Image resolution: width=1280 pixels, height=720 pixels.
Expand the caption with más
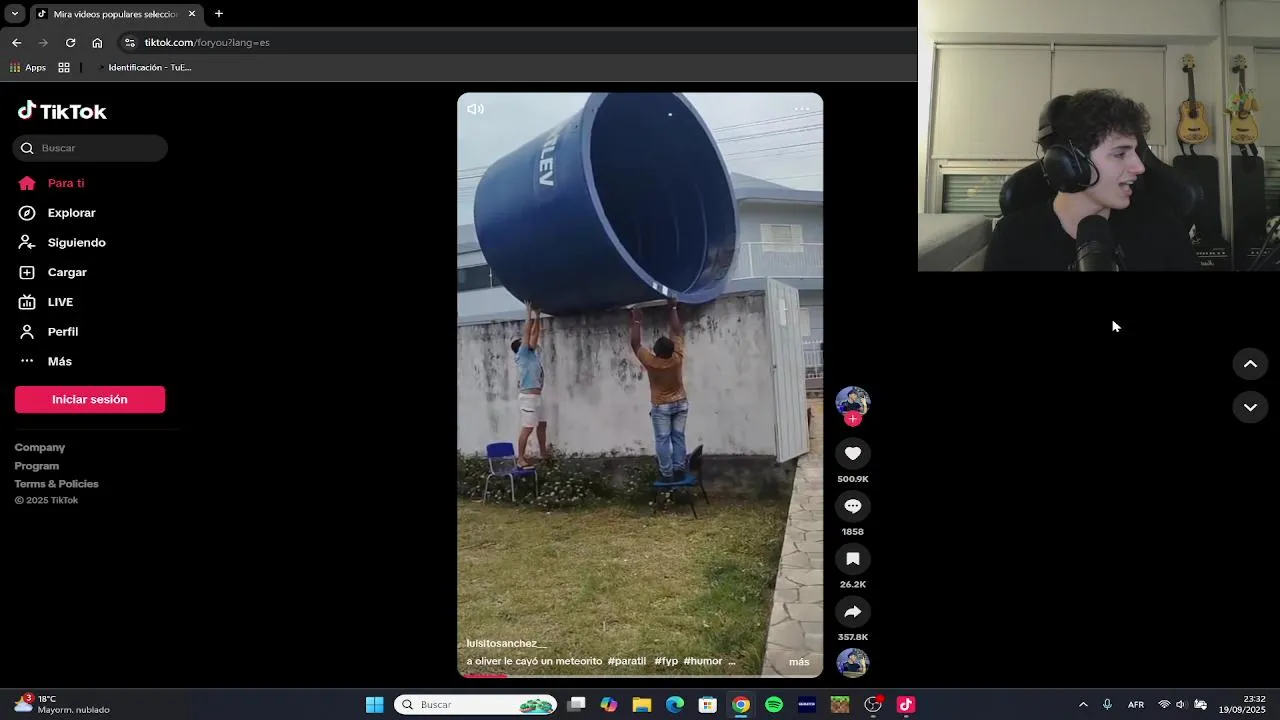(799, 662)
